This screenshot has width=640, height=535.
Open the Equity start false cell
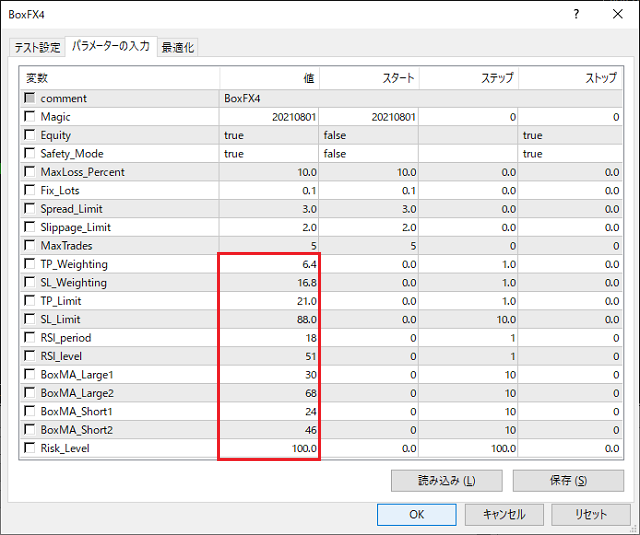[369, 135]
